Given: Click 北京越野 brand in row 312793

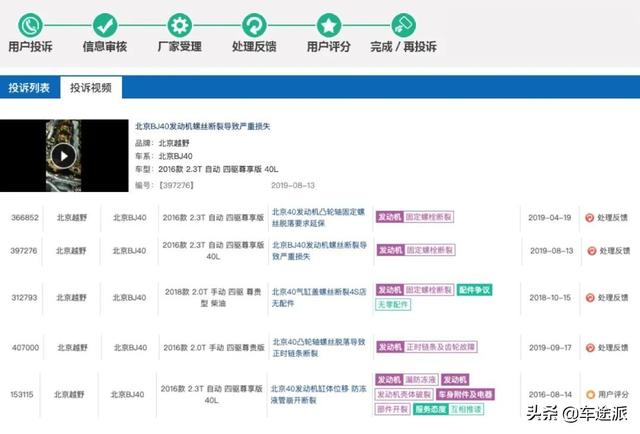Looking at the screenshot, I should click(x=71, y=298).
